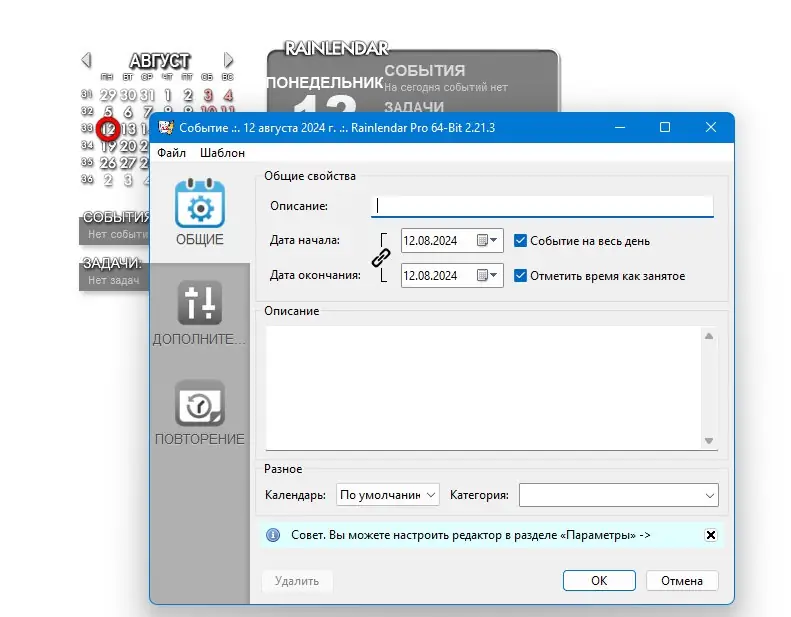Click the description scrollbar down arrow
This screenshot has width=791, height=617.
coord(709,441)
